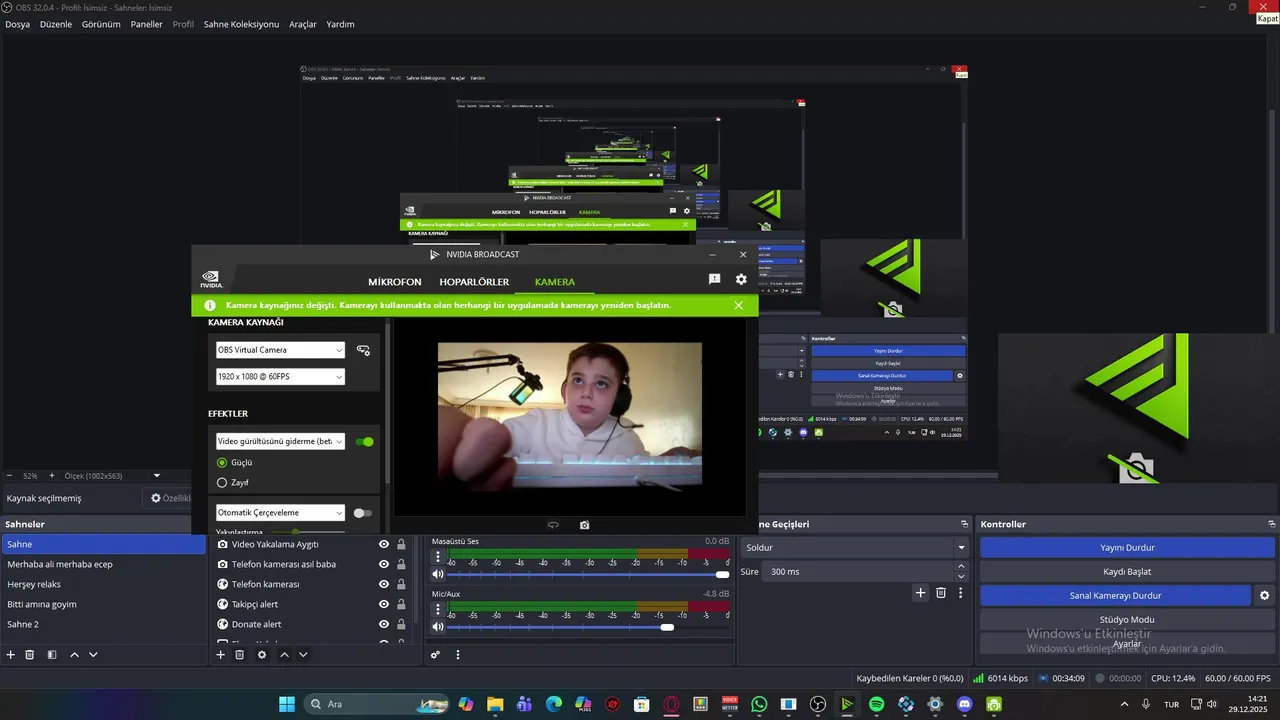Switch to the HOPARLÖRLER tab in NVIDIA Broadcast
The height and width of the screenshot is (720, 1280).
[474, 282]
